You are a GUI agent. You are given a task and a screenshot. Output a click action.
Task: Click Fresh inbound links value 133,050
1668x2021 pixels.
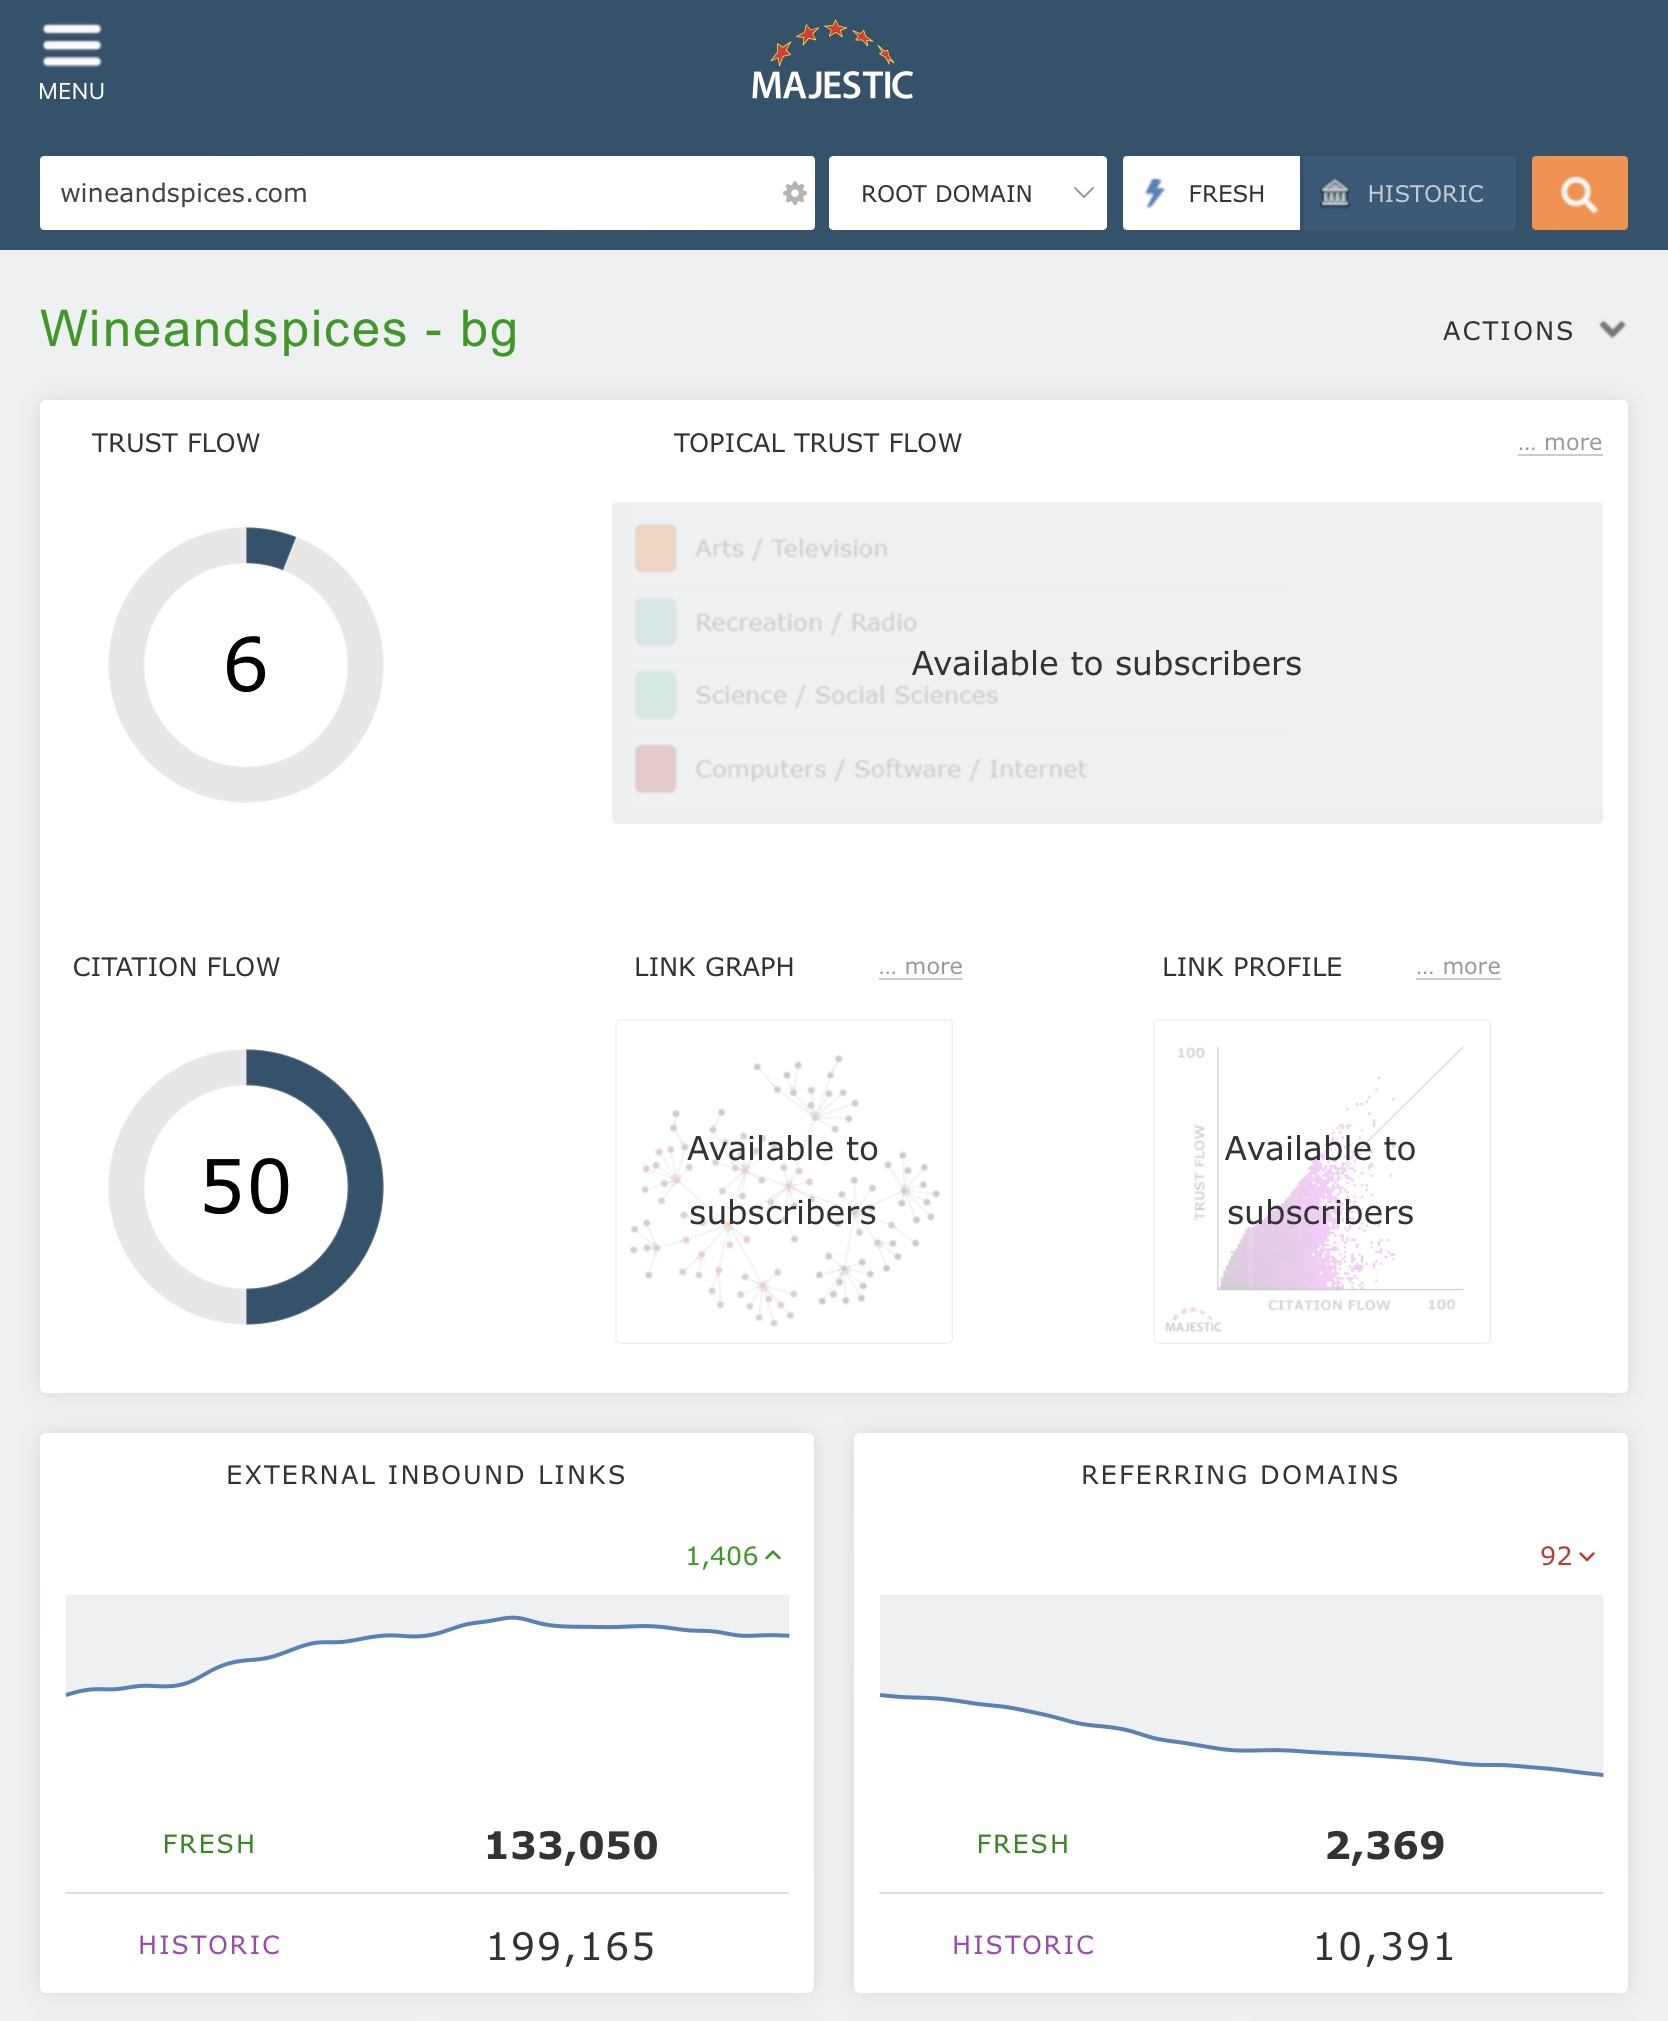point(571,1845)
